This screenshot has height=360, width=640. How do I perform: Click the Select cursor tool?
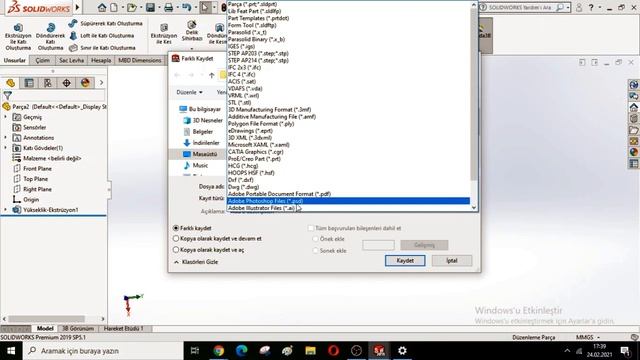205,7
